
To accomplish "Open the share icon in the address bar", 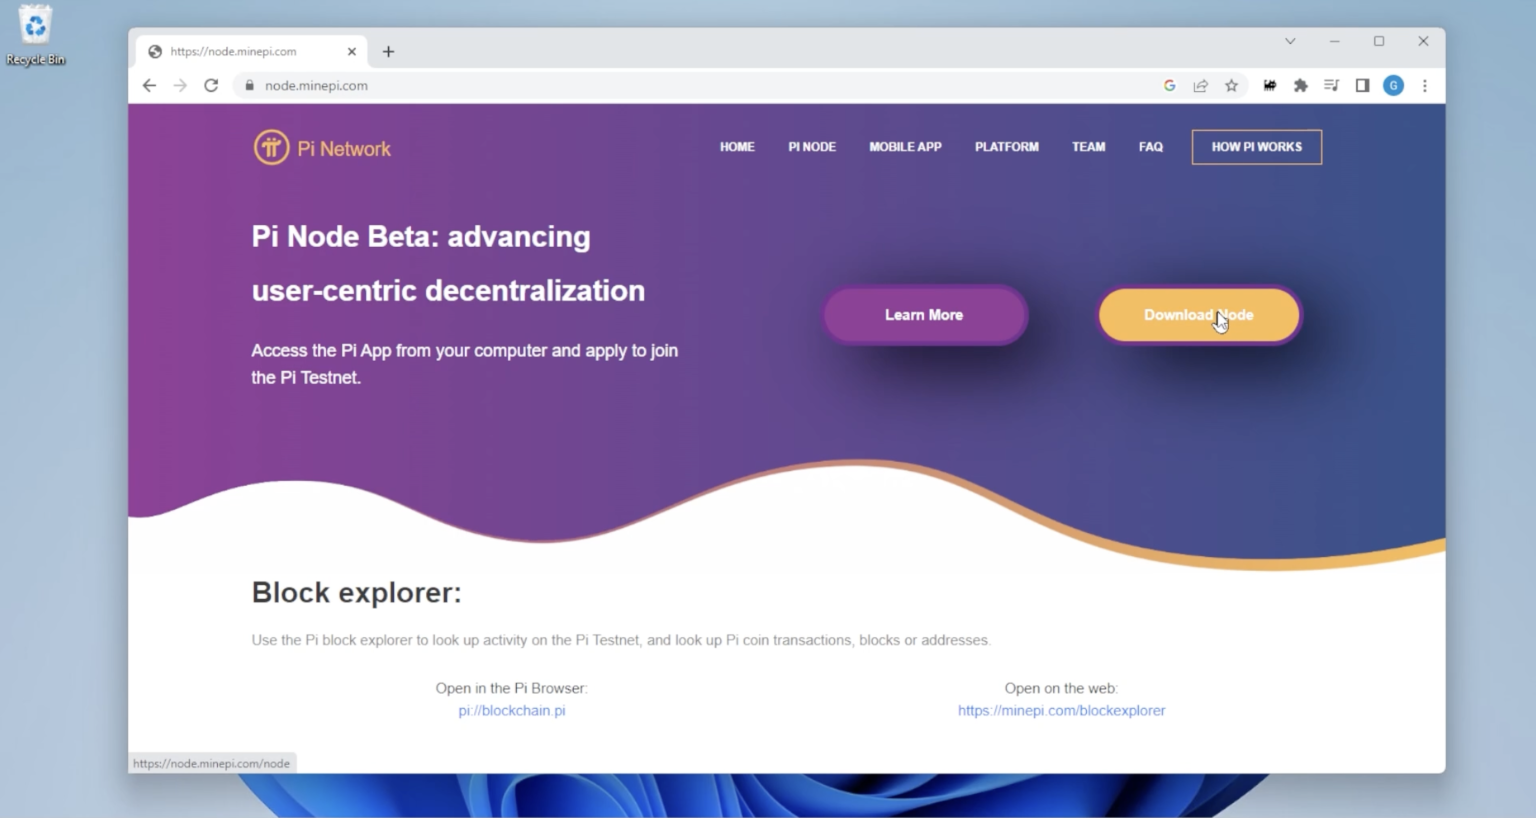I will pyautogui.click(x=1200, y=85).
